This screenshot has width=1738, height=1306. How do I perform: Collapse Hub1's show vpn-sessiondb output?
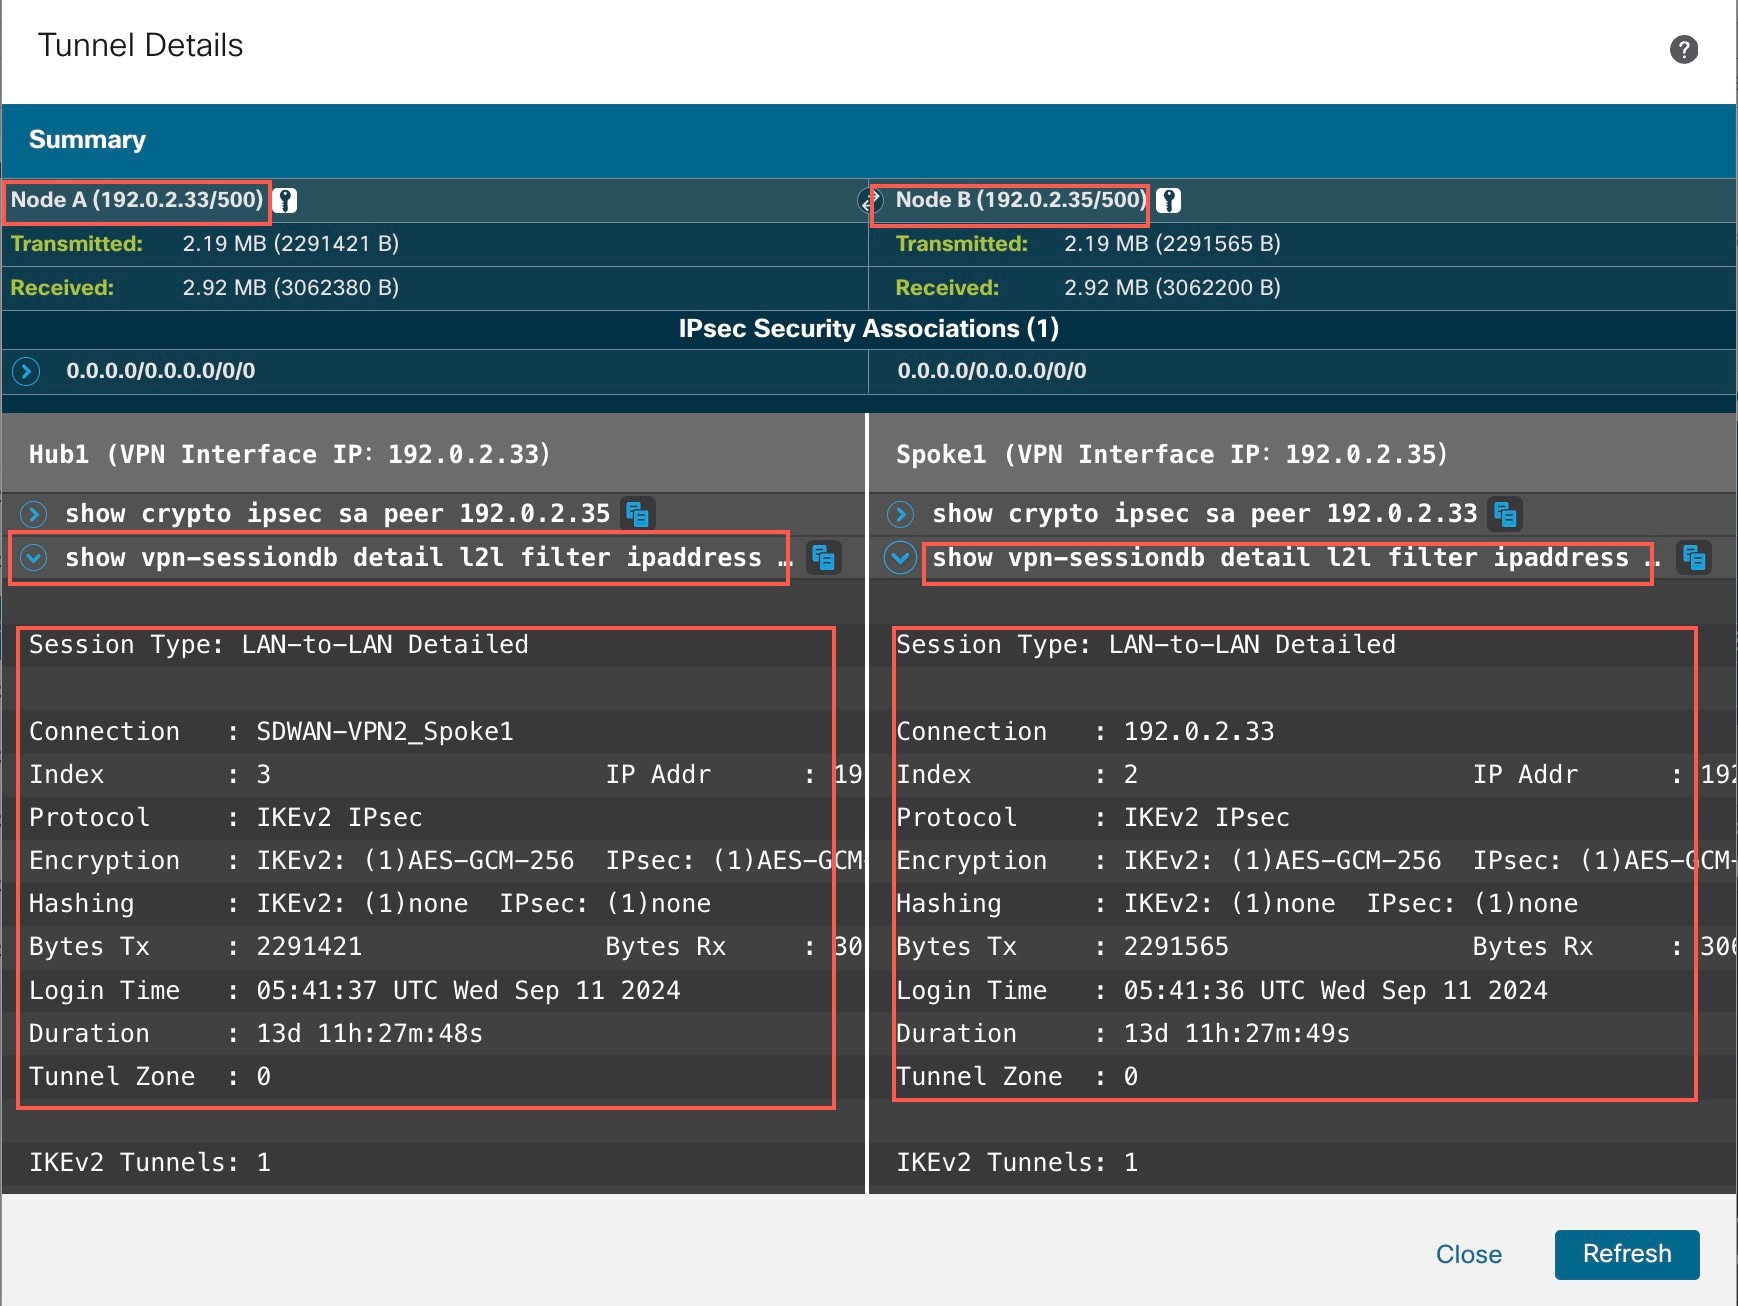pos(33,558)
